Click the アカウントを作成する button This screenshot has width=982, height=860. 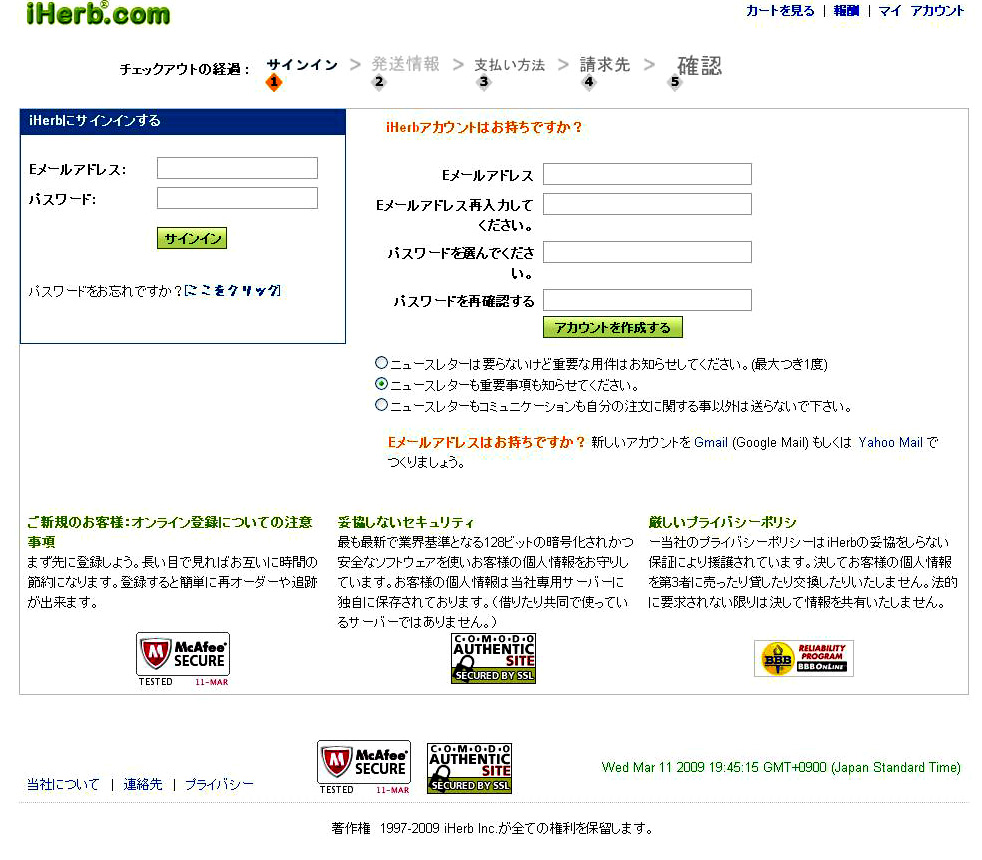pyautogui.click(x=612, y=327)
